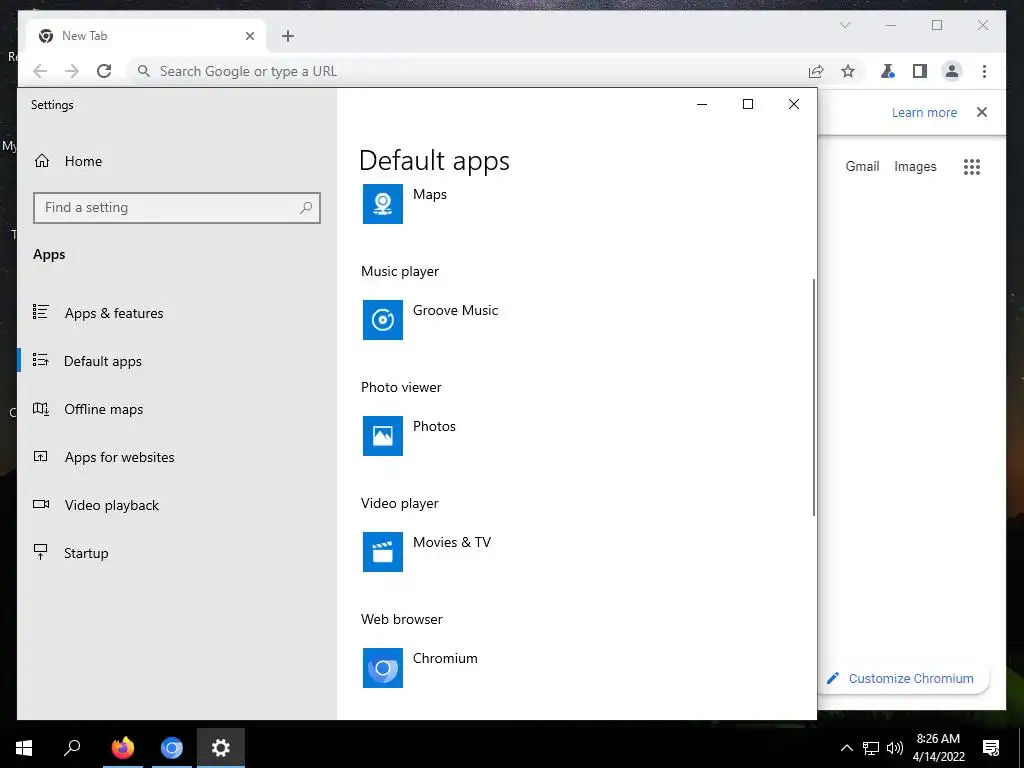This screenshot has width=1024, height=768.
Task: Close the New Tab tab
Action: click(x=249, y=36)
